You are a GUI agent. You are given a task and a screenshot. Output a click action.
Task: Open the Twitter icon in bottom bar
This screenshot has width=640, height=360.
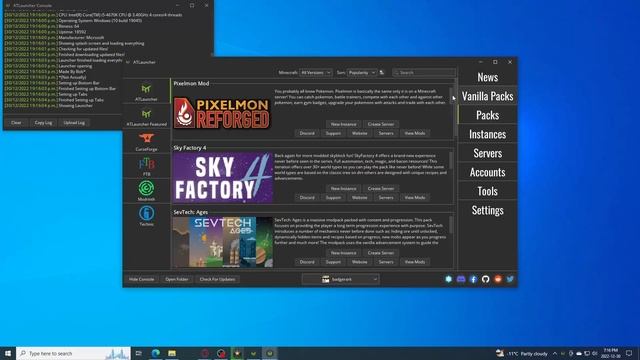[510, 279]
